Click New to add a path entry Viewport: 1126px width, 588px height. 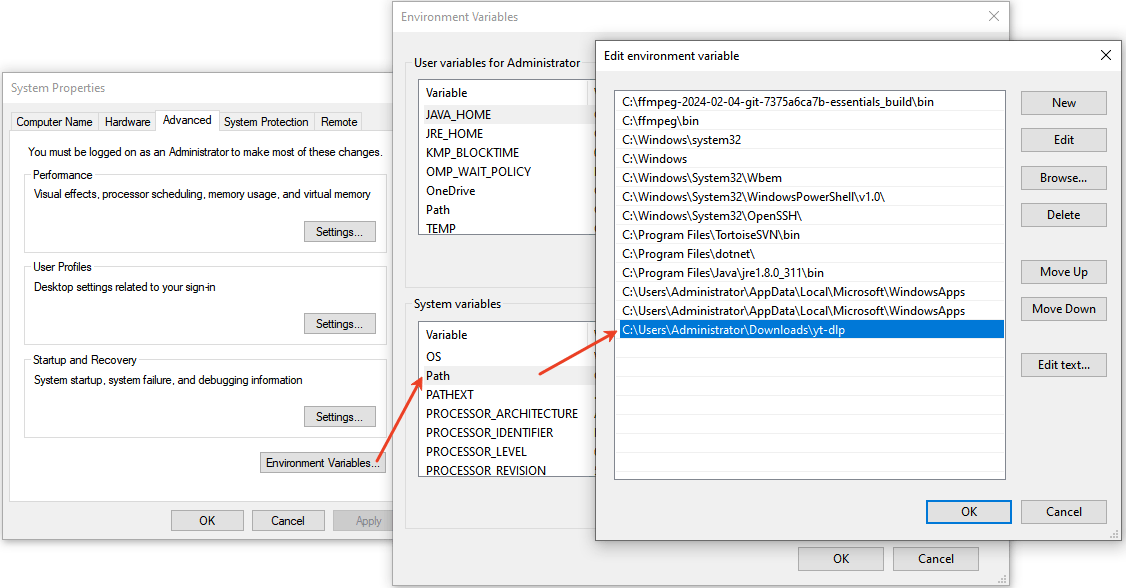pos(1063,102)
